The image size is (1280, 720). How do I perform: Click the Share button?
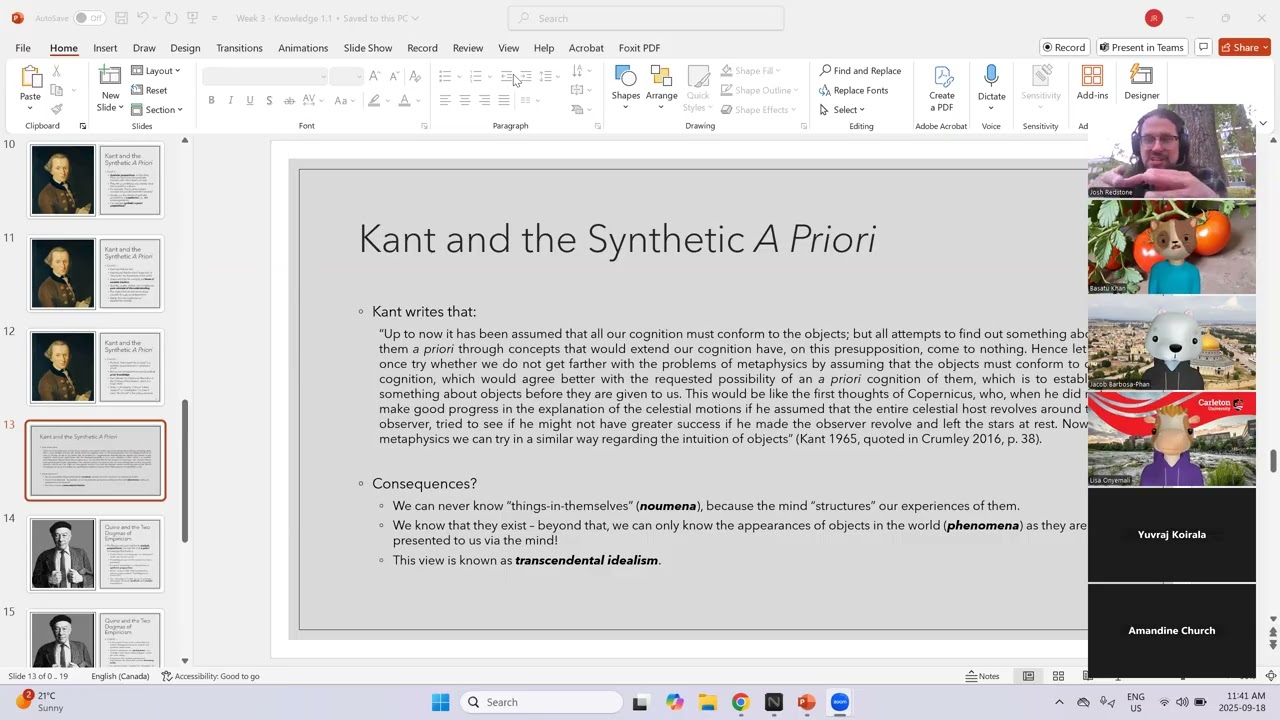click(1244, 47)
